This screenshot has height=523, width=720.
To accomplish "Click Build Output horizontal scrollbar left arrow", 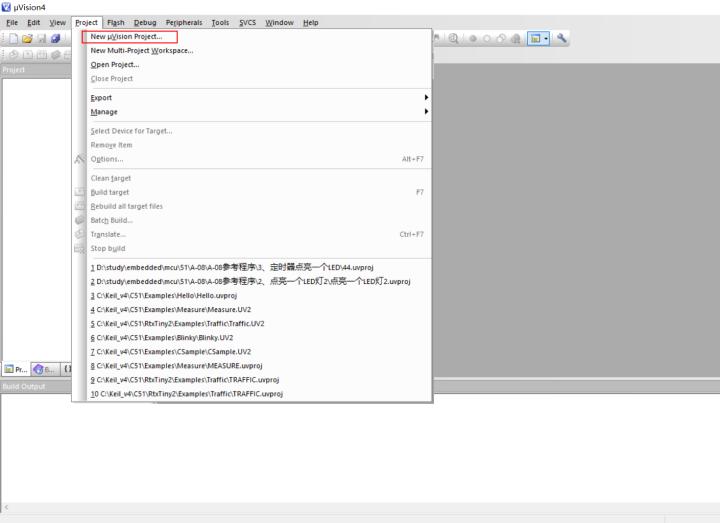I will [x=6, y=507].
